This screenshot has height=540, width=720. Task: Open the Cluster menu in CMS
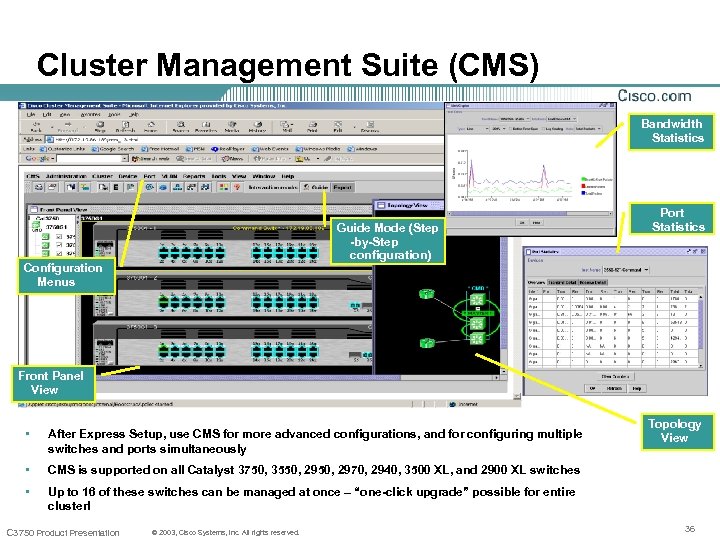point(102,176)
